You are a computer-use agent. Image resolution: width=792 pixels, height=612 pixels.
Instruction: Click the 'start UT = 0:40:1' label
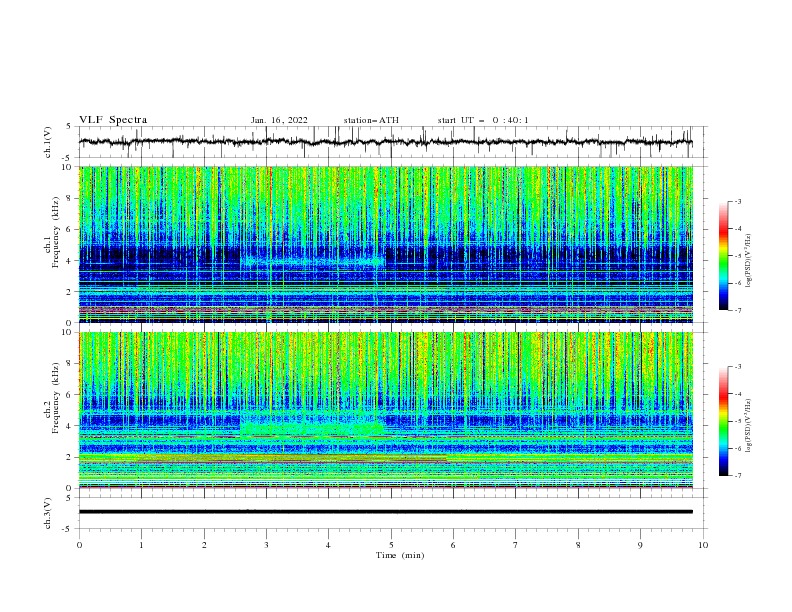[x=483, y=120]
